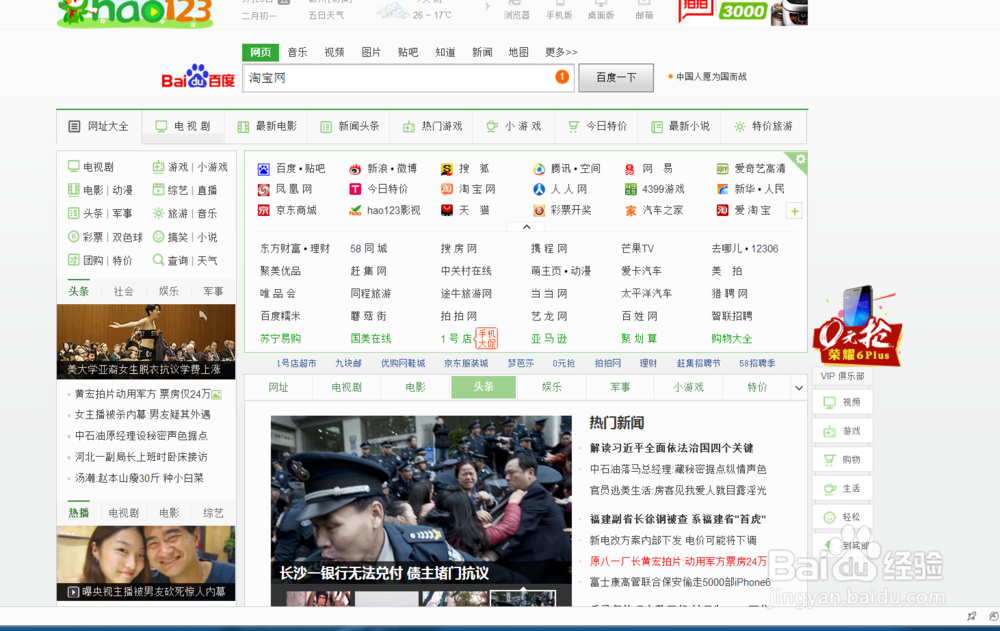Switch to the 娱乐 content tab
The image size is (1000, 631).
(x=552, y=387)
